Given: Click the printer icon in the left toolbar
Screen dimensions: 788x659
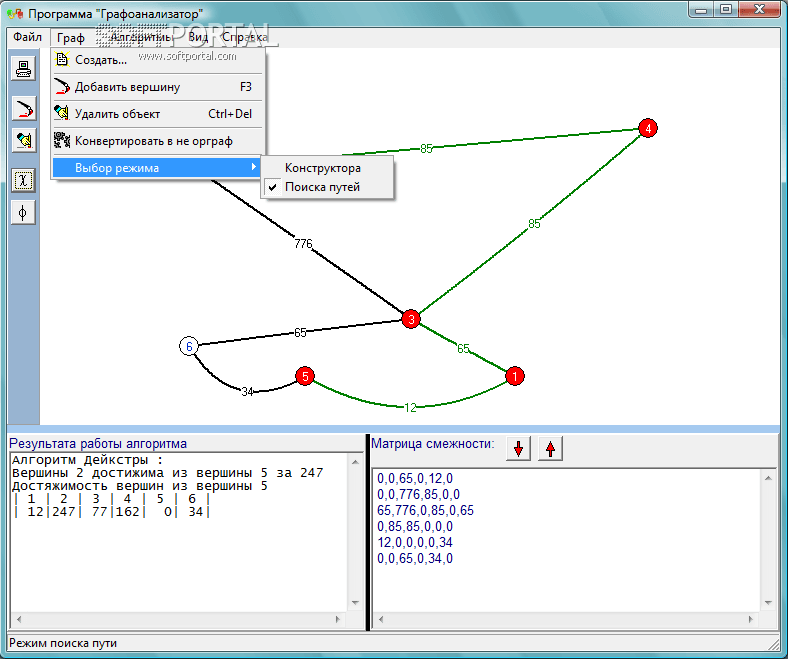Looking at the screenshot, I should tap(24, 68).
